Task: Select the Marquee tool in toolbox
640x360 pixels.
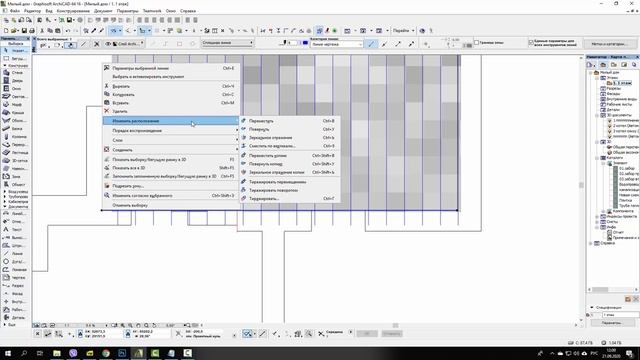Action: (15, 58)
